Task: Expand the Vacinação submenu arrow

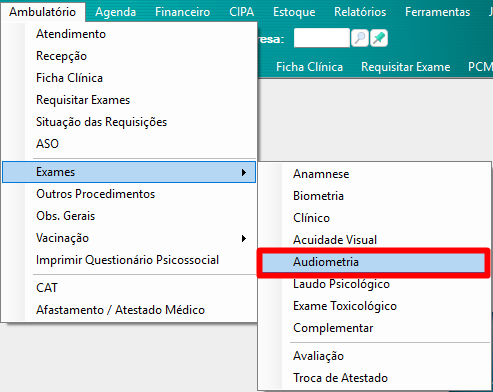Action: (244, 238)
